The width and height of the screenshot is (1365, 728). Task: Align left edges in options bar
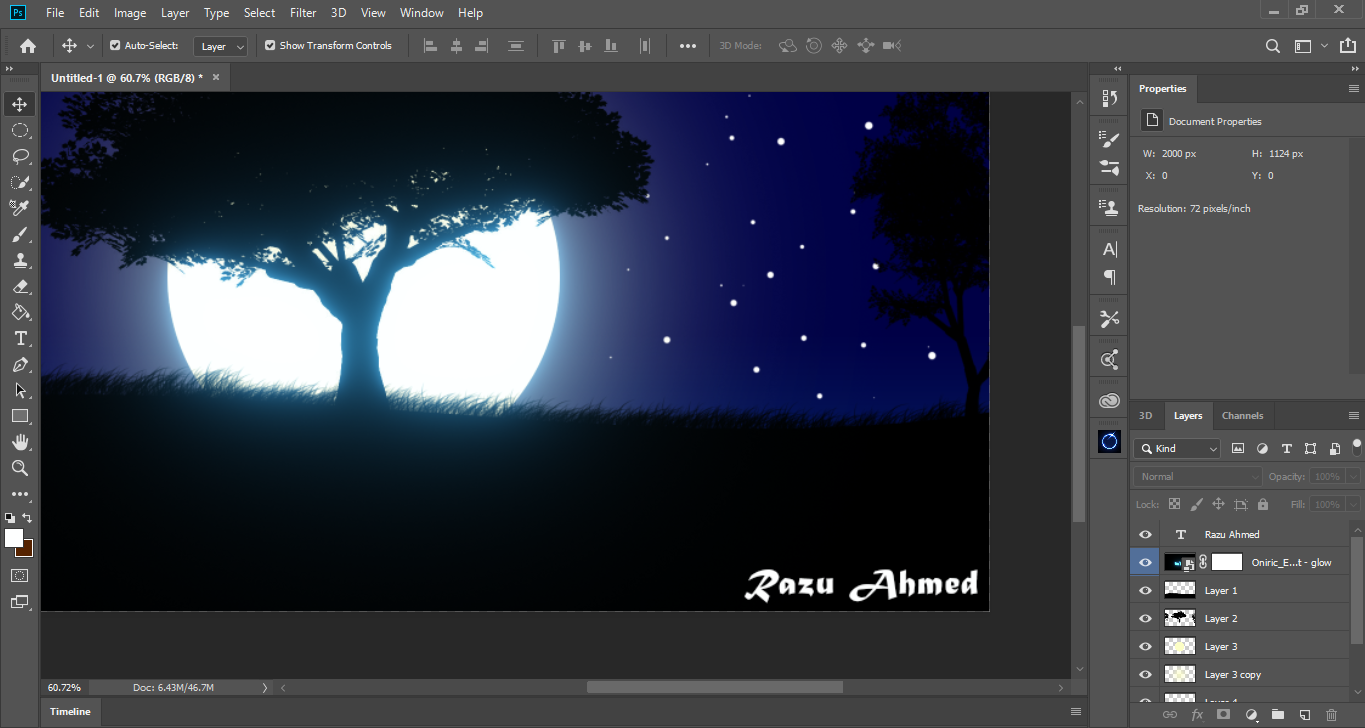(x=431, y=46)
